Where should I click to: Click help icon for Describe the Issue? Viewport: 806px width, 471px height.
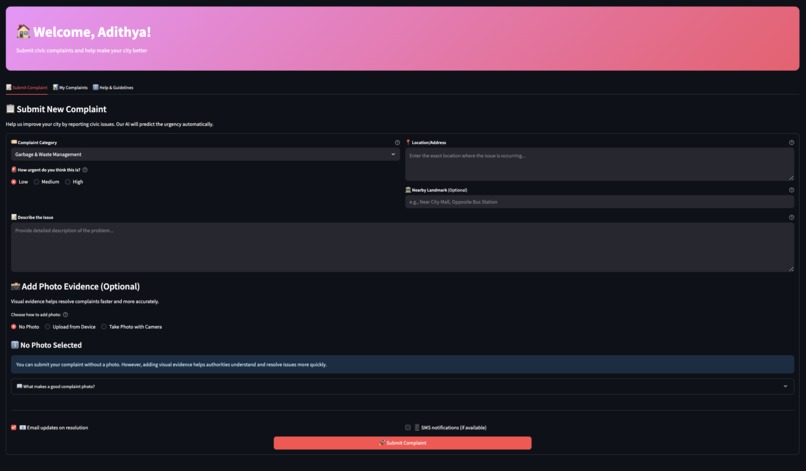pyautogui.click(x=791, y=217)
